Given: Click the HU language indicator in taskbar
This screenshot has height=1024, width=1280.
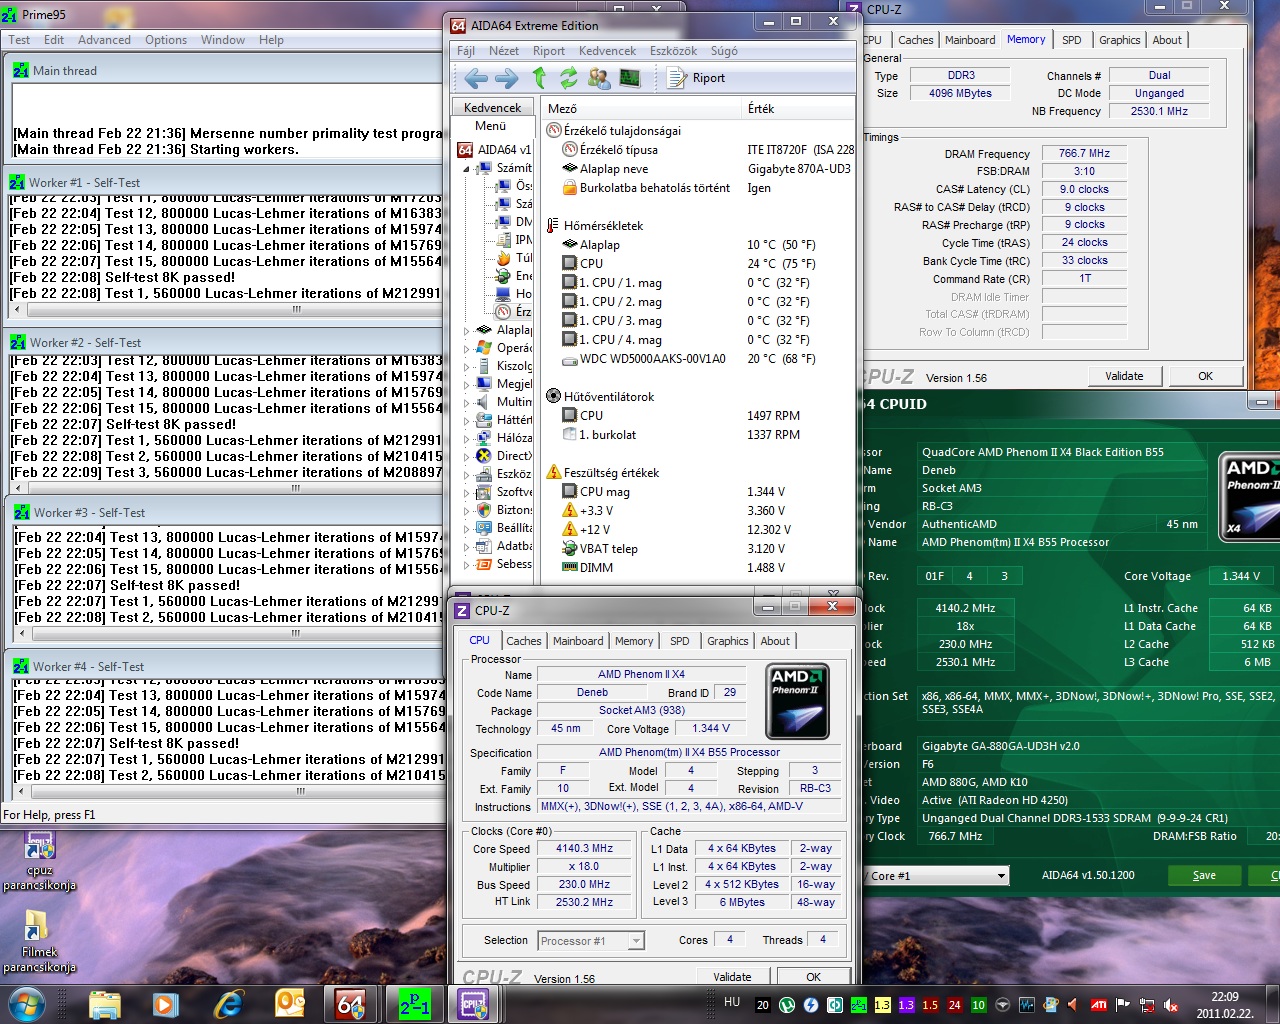Looking at the screenshot, I should click(732, 1002).
